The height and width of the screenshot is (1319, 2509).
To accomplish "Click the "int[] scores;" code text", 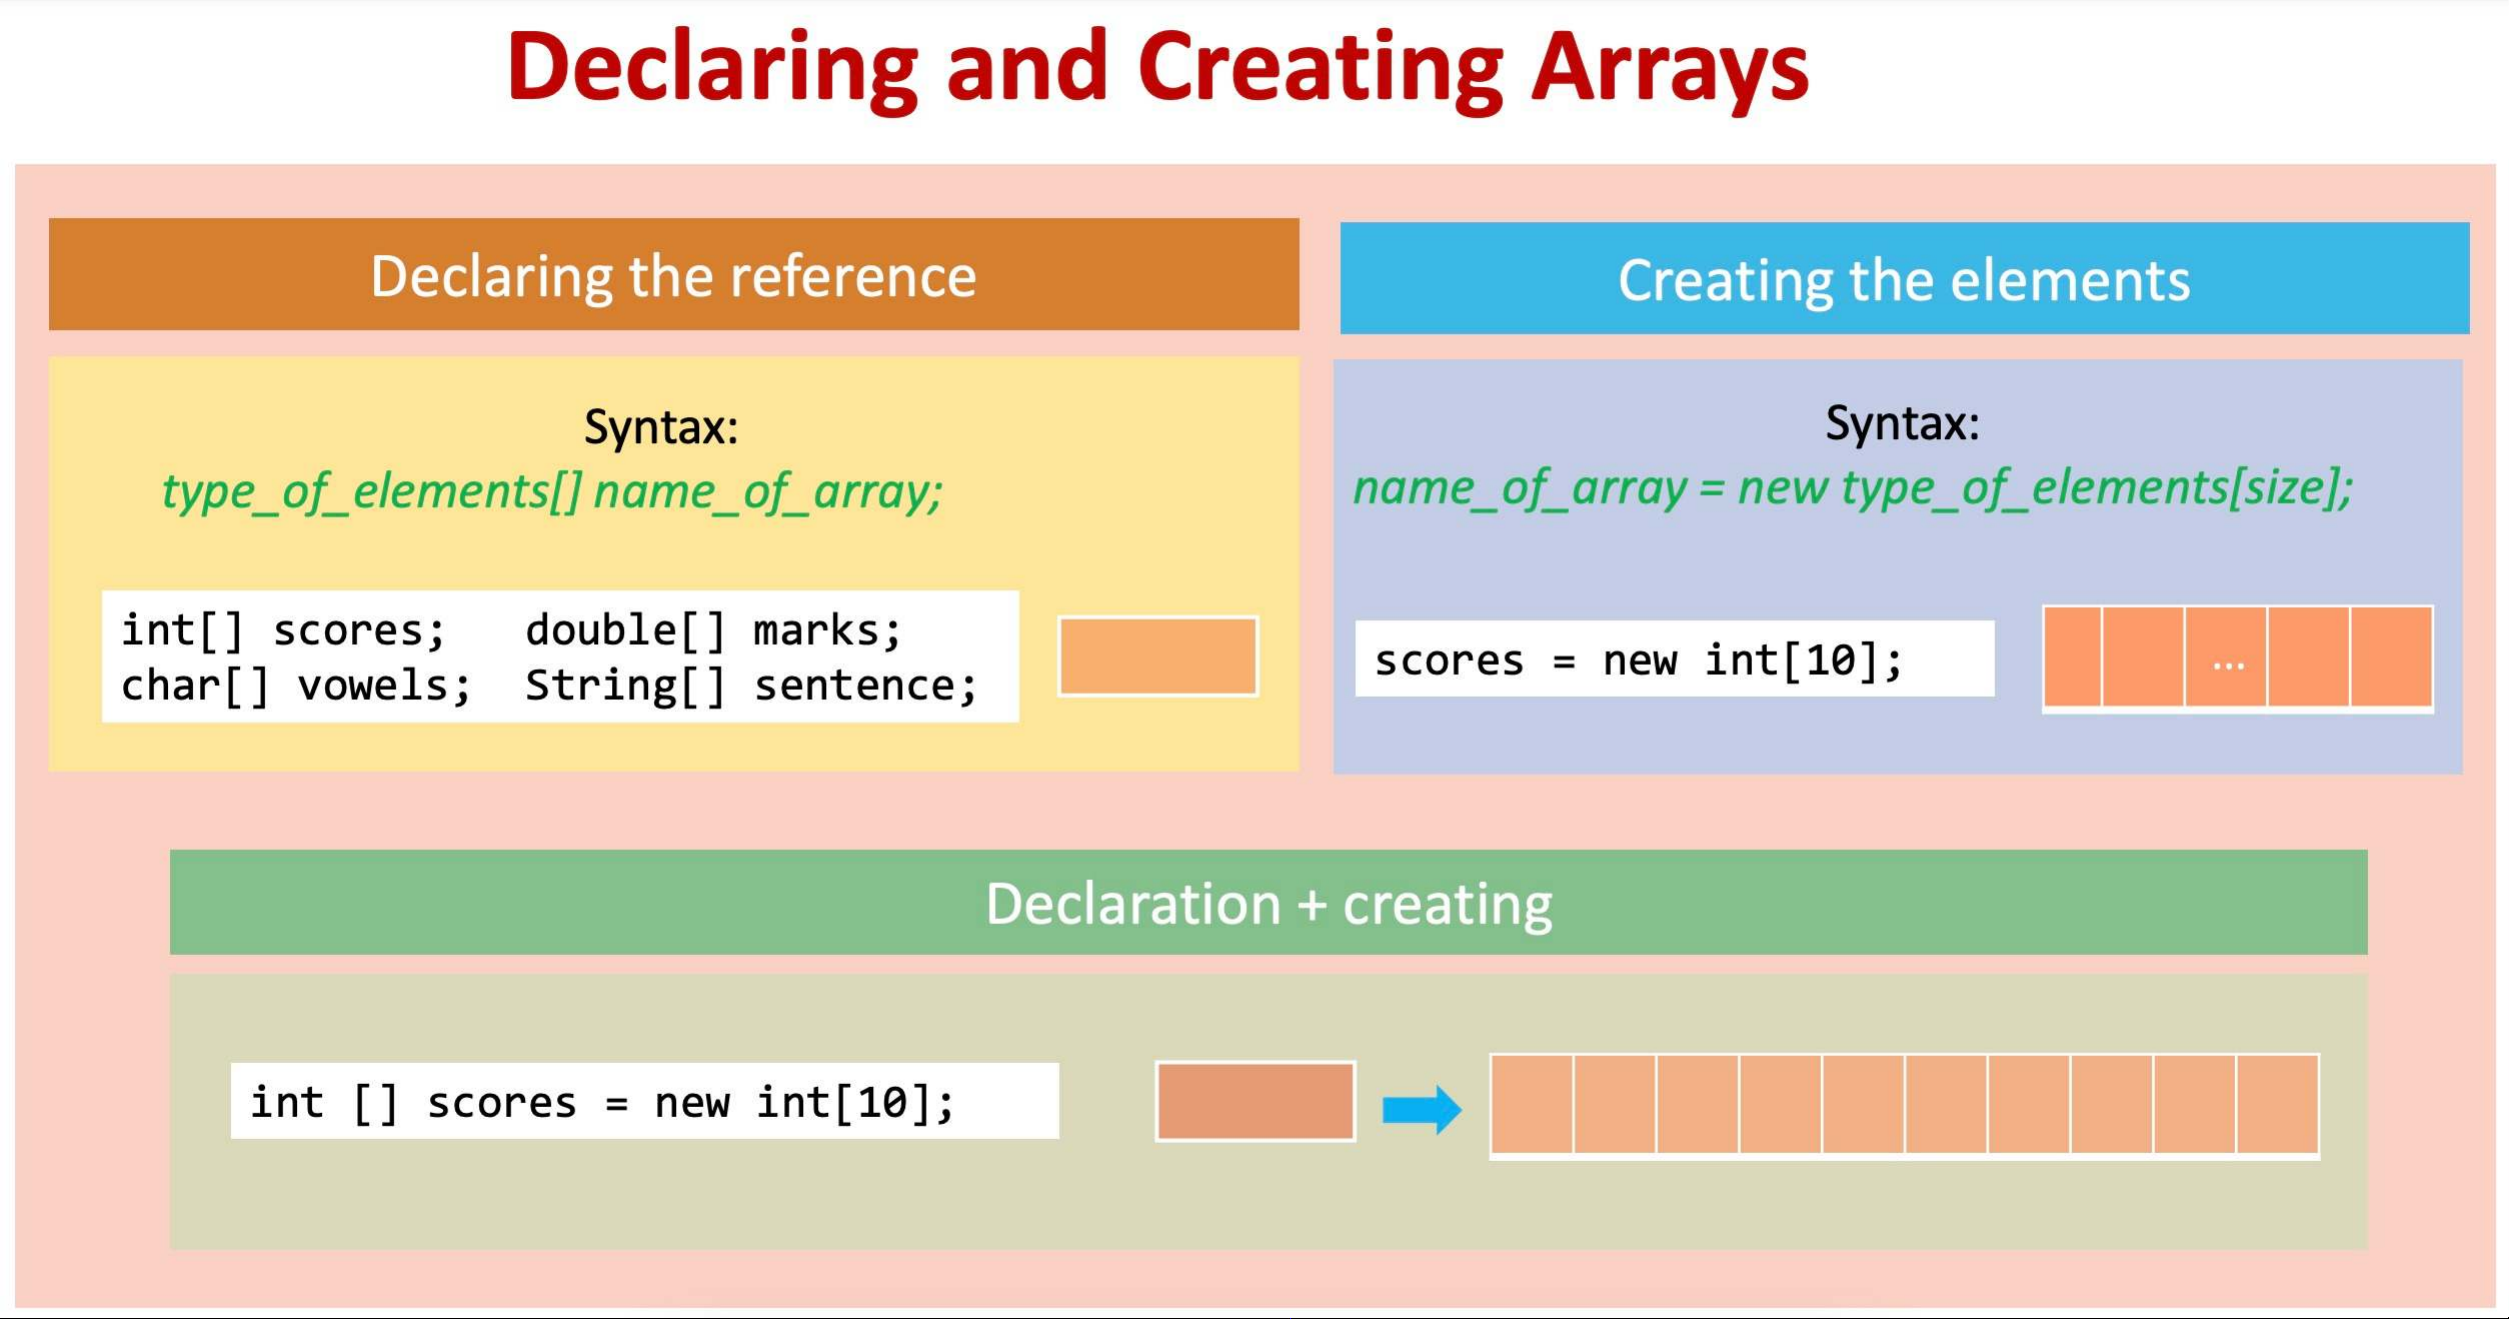I will (x=283, y=630).
